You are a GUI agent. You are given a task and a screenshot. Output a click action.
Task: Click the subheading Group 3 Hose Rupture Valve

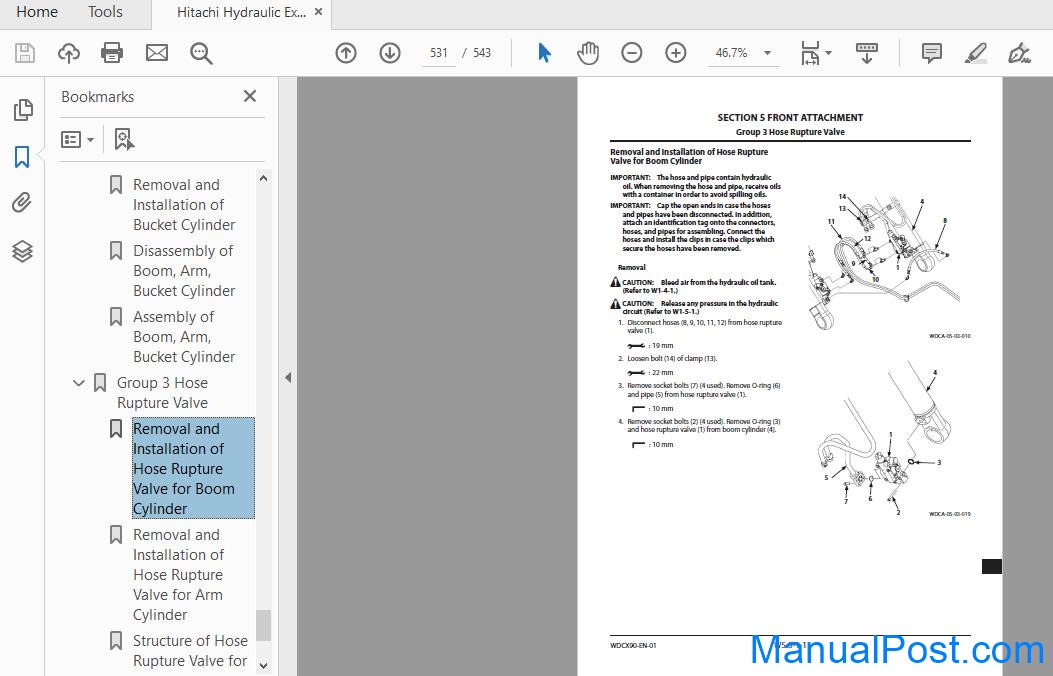[790, 132]
